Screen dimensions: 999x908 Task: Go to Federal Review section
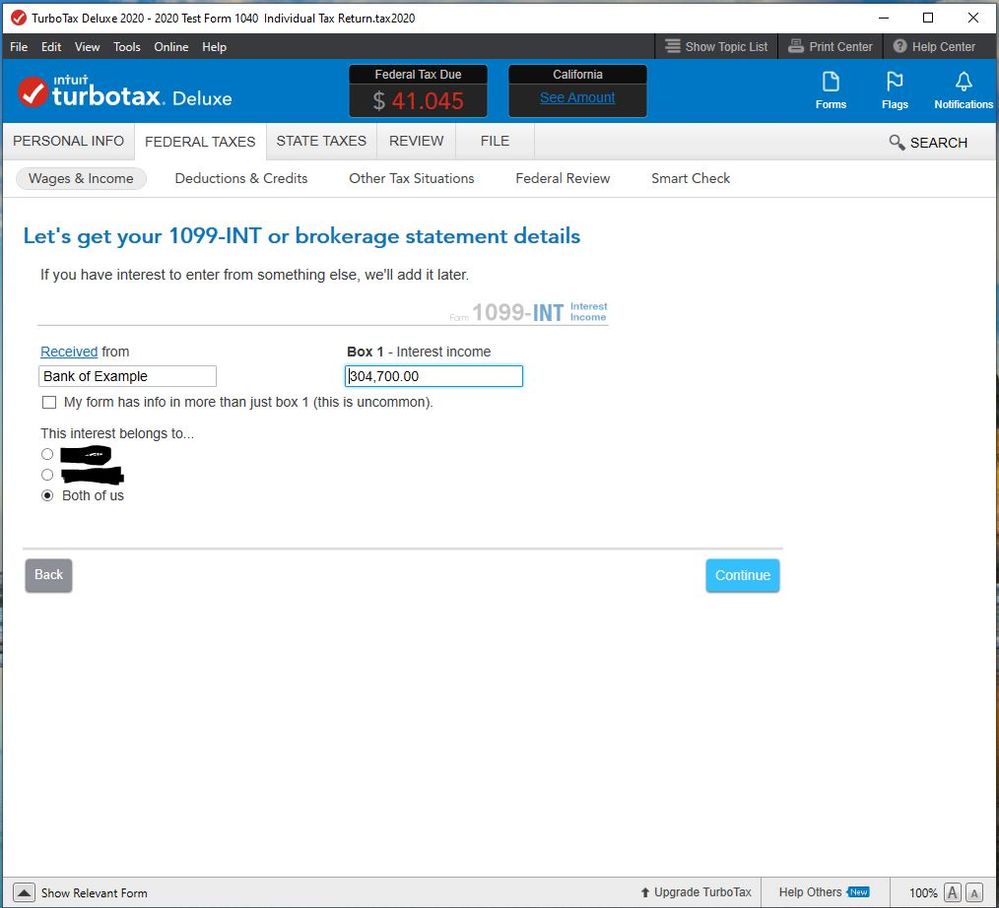(563, 178)
